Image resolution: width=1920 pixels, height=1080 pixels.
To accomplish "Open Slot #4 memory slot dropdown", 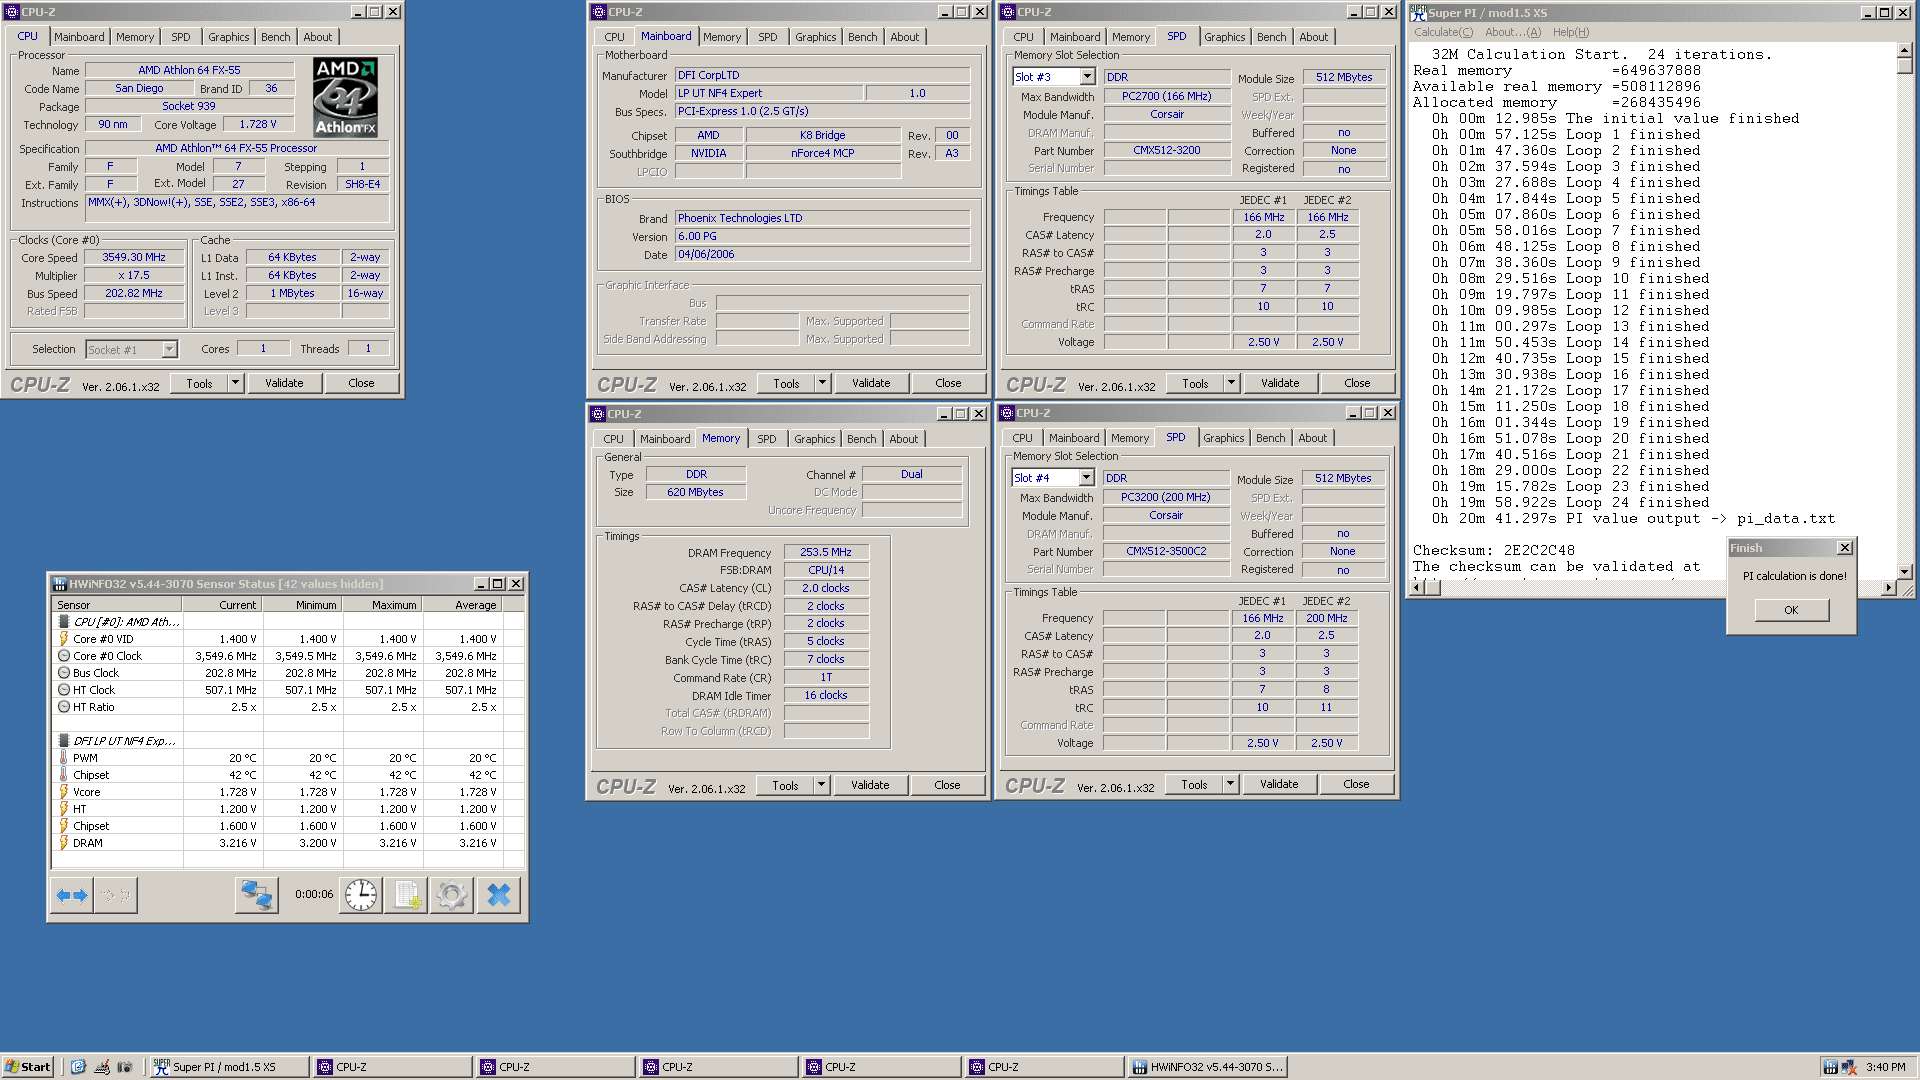I will (x=1086, y=478).
